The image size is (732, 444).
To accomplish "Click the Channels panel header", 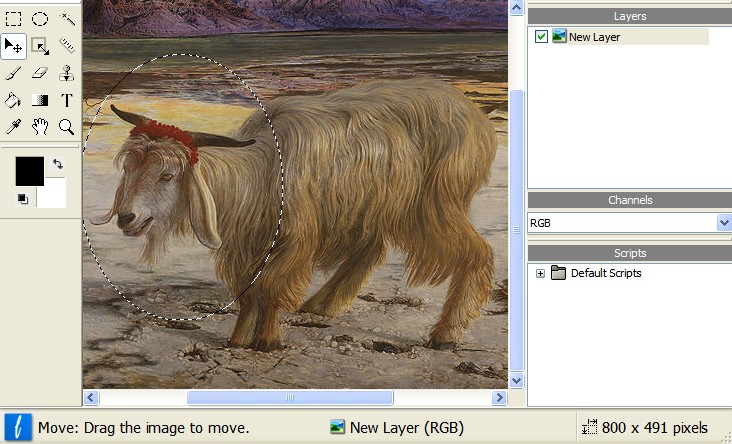I will click(x=630, y=200).
